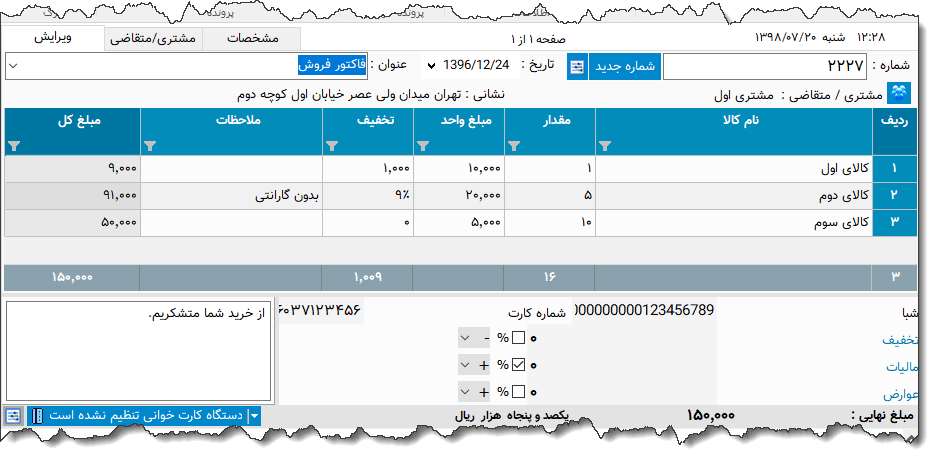
Task: Switch to the مشتری/متقاضی tab
Action: click(x=154, y=39)
